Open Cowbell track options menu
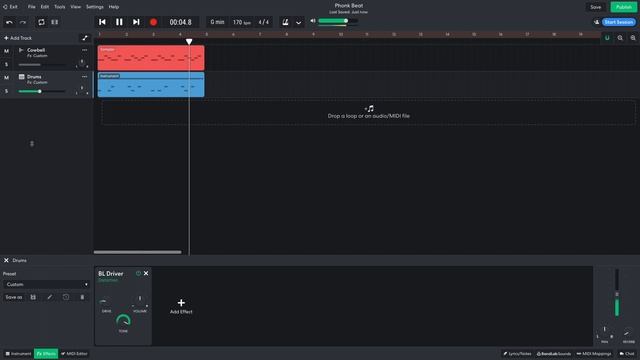Screen dimensions: 640x360 click(x=84, y=50)
